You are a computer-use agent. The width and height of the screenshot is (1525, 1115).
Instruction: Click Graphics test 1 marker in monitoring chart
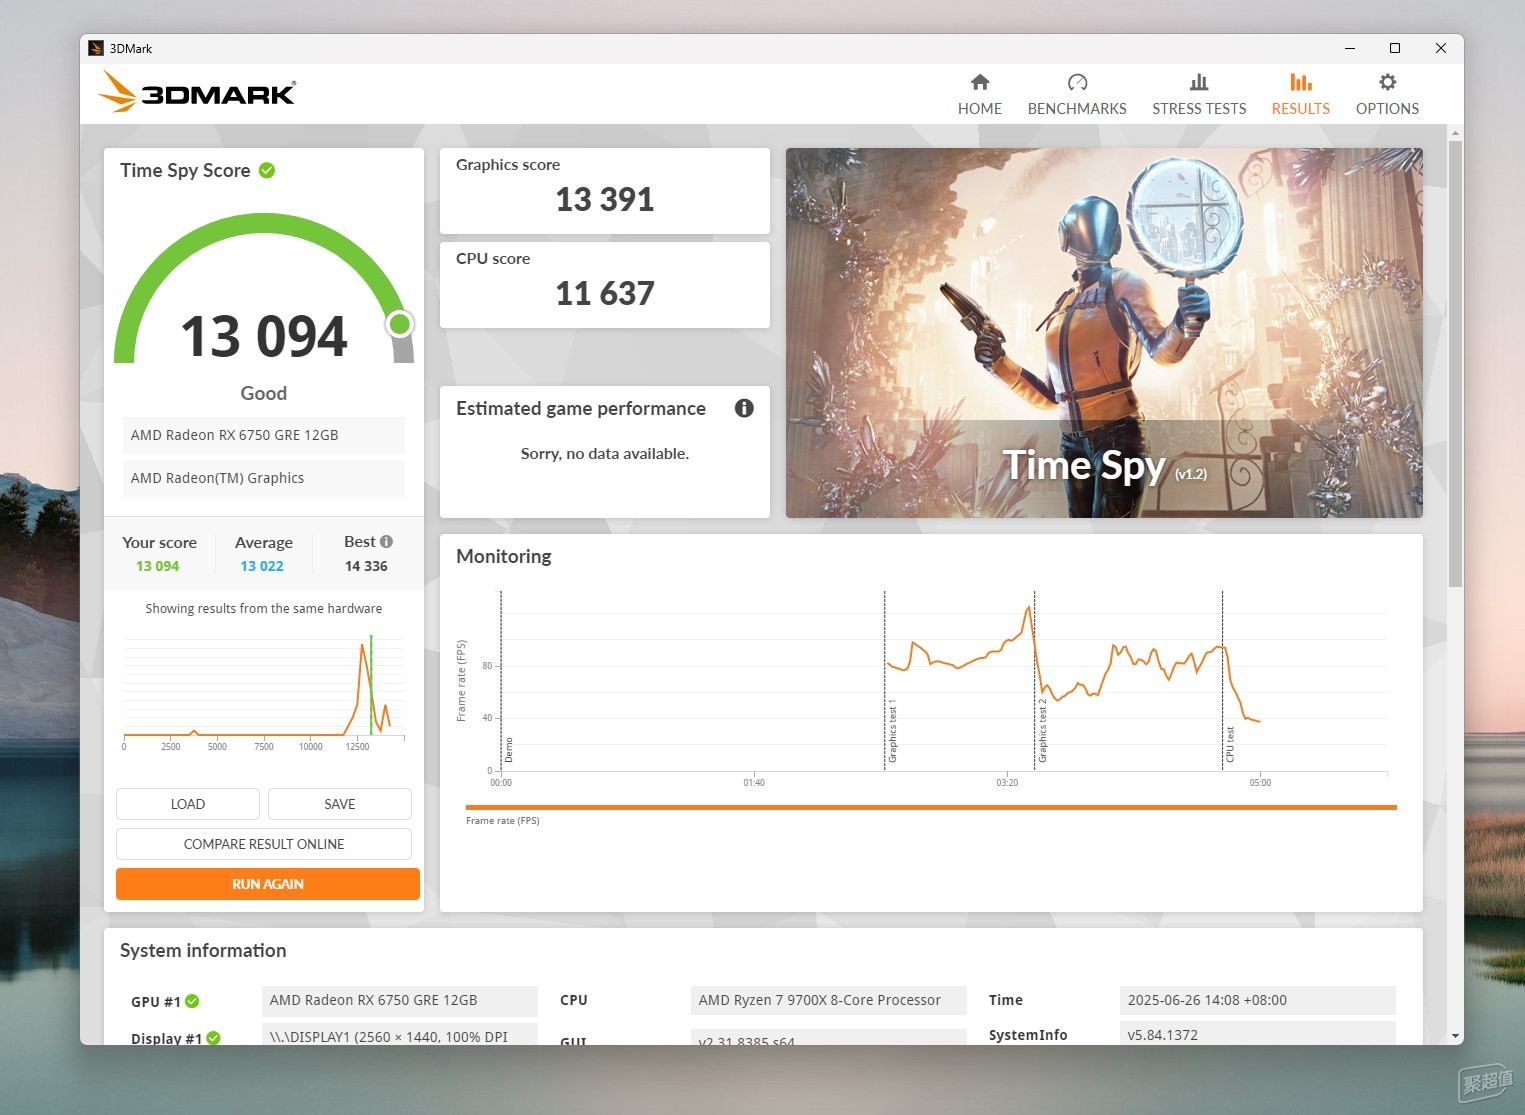892,732
